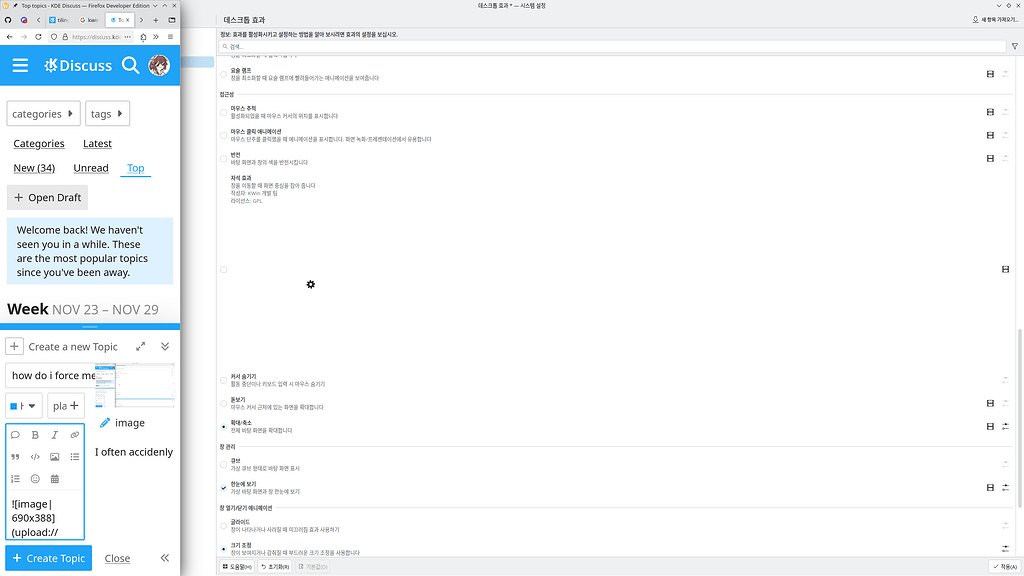1024x576 pixels.
Task: Toggle bold formatting in the composer
Action: [34, 435]
